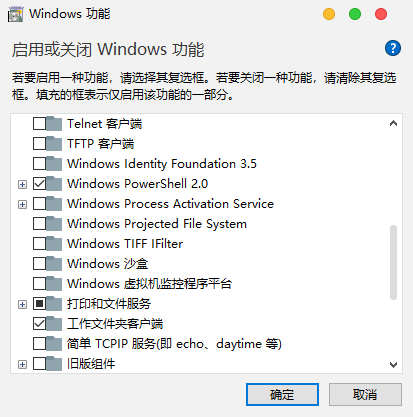This screenshot has width=413, height=417.
Task: Click folder icon next to Windows Projected File System
Action: [x=54, y=224]
